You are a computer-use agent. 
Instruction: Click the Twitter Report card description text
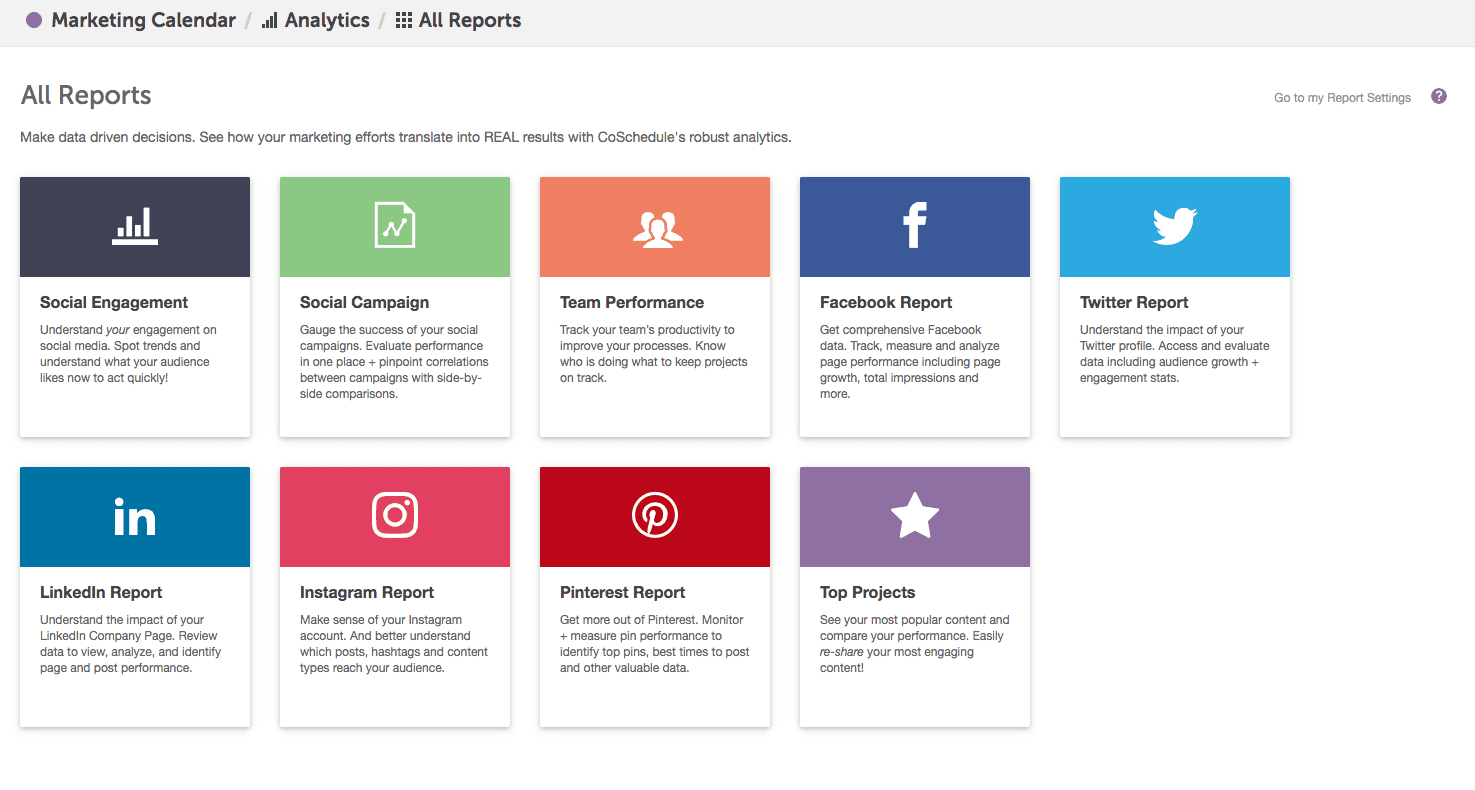tap(1175, 354)
